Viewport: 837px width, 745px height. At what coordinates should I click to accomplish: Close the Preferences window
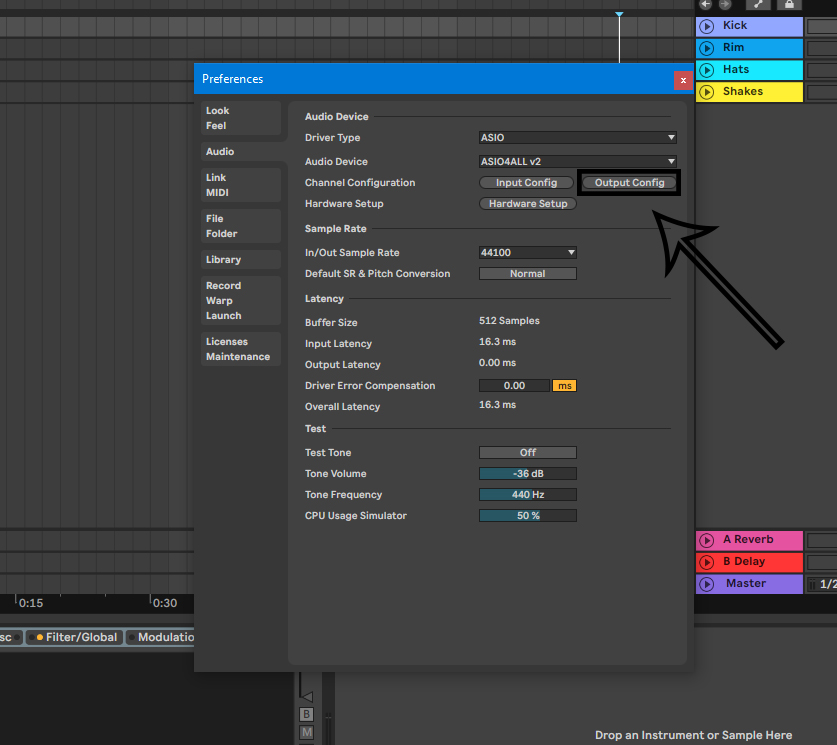tap(683, 81)
